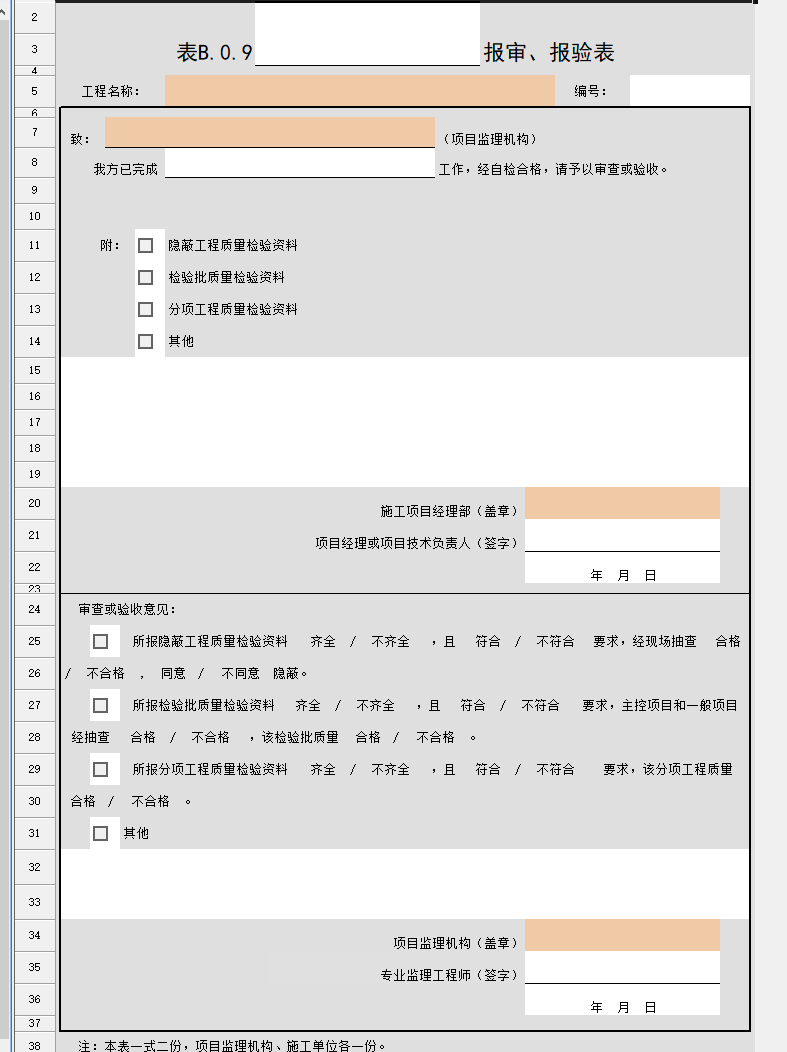Click the （项目监理机构）label
This screenshot has height=1052, width=787.
click(x=490, y=139)
